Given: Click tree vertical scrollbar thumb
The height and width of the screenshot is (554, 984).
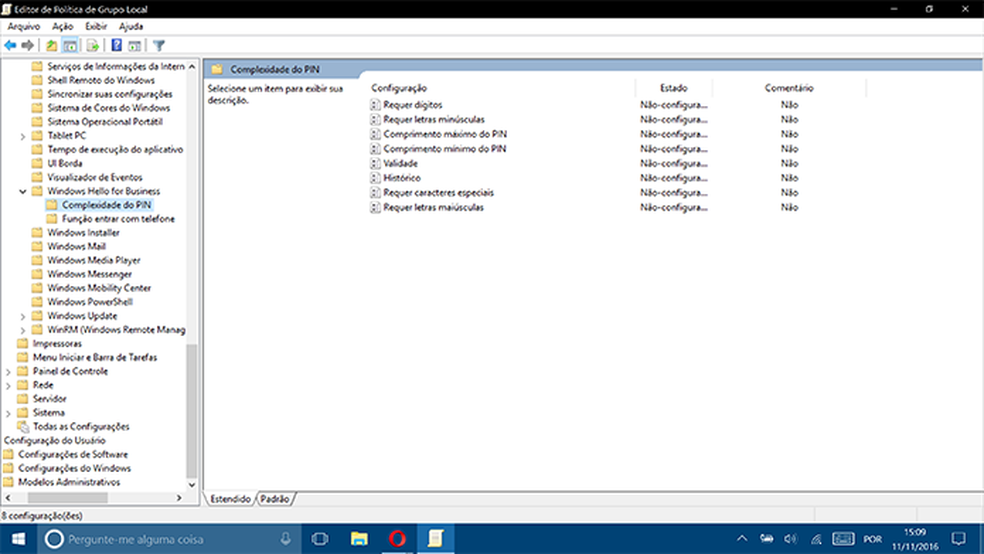Looking at the screenshot, I should (x=192, y=411).
